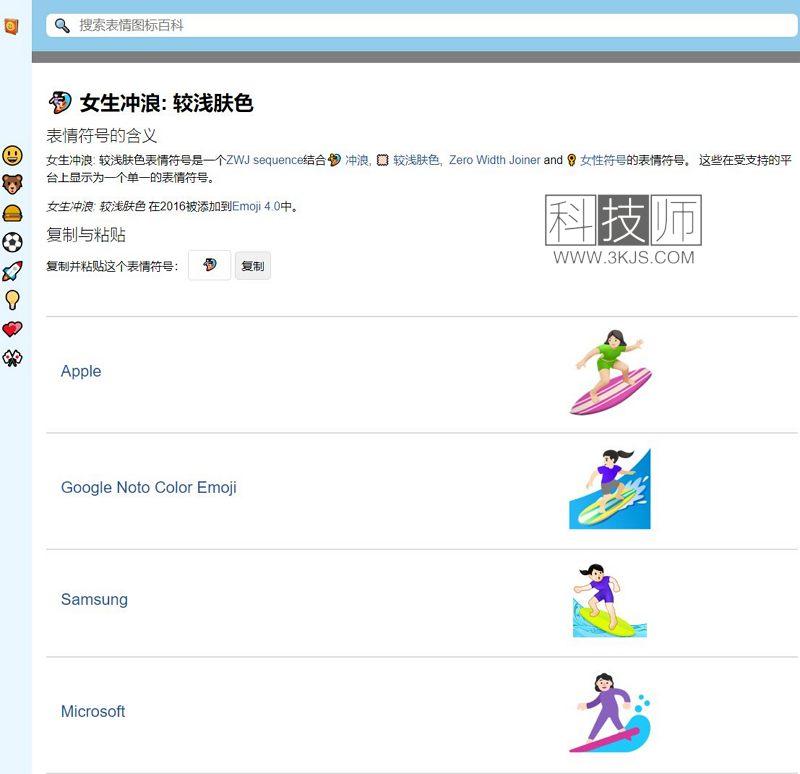
Task: Click the female sign icon before 女性符号
Action: click(x=571, y=160)
